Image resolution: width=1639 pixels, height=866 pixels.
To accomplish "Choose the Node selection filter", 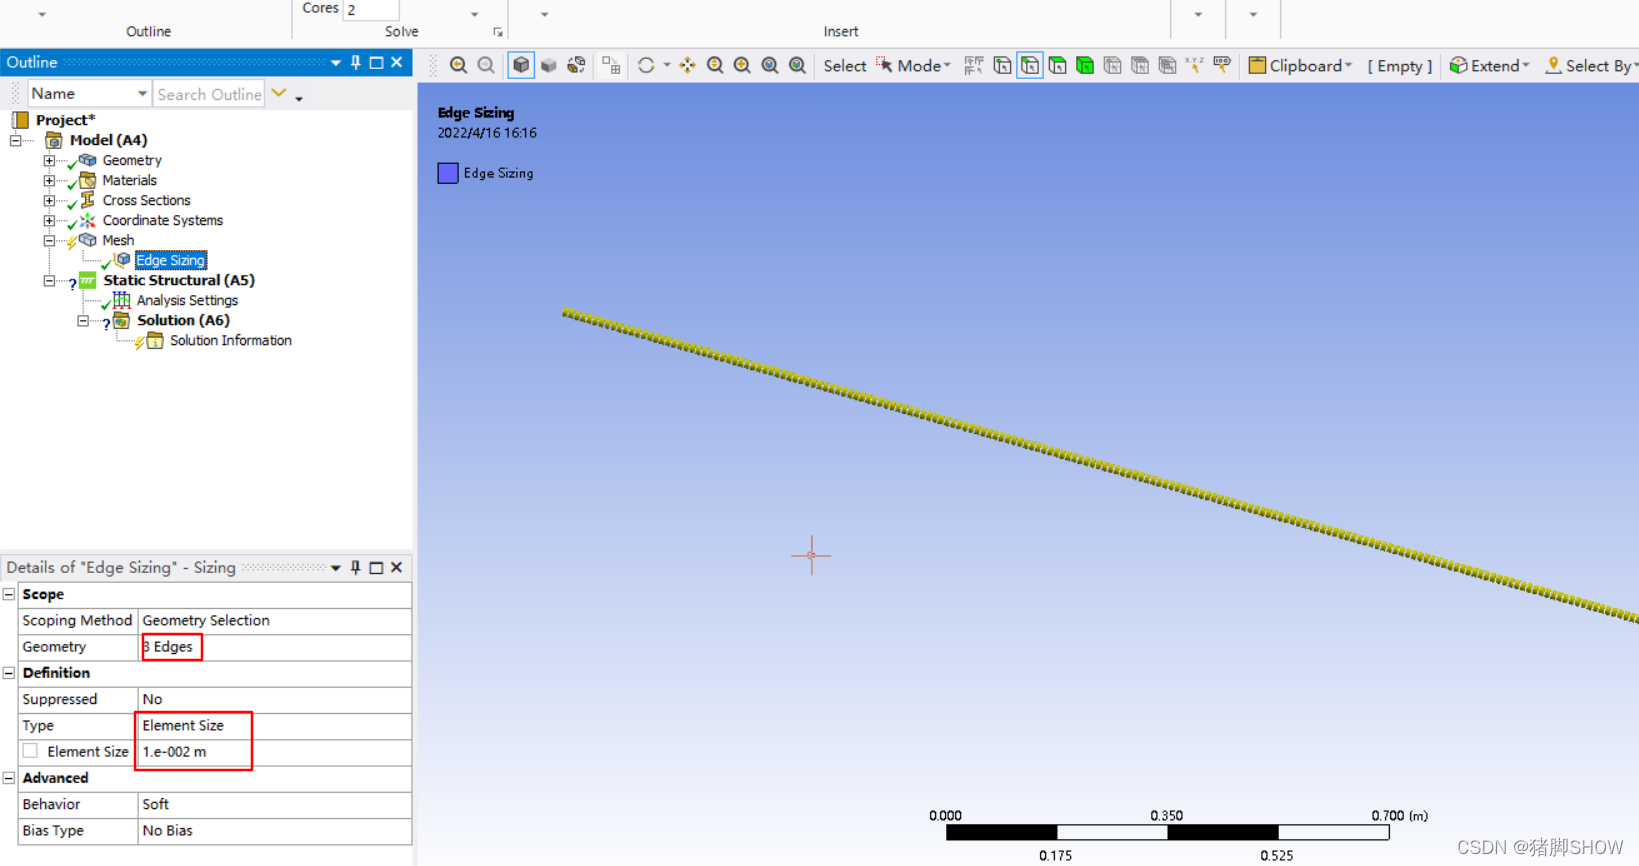I will tap(1112, 66).
